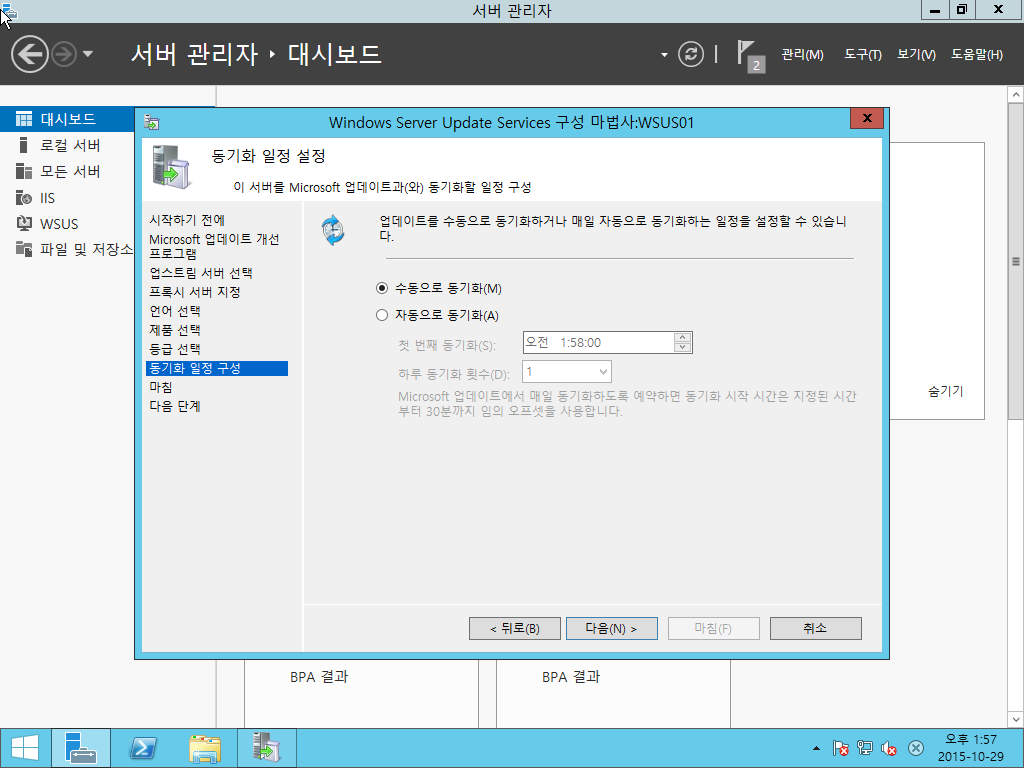Go back with the navigation arrow

pyautogui.click(x=29, y=54)
